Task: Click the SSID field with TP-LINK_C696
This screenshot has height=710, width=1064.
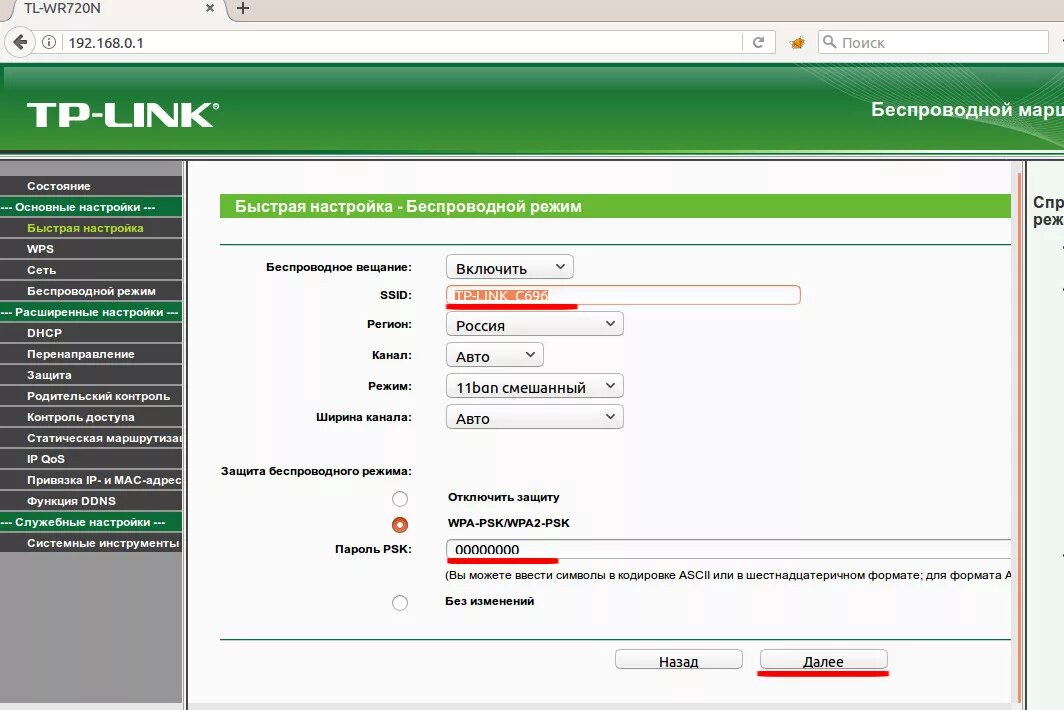Action: [623, 295]
